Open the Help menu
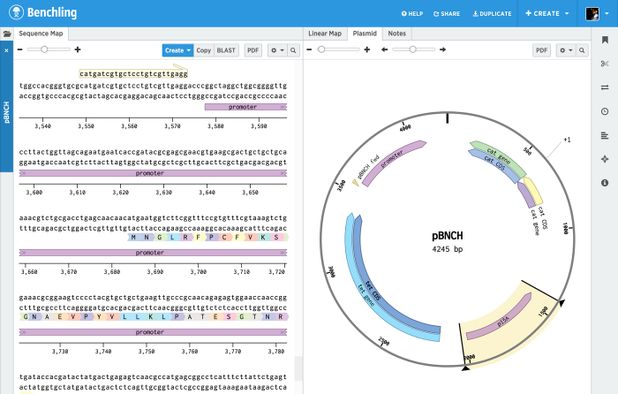 (x=412, y=13)
